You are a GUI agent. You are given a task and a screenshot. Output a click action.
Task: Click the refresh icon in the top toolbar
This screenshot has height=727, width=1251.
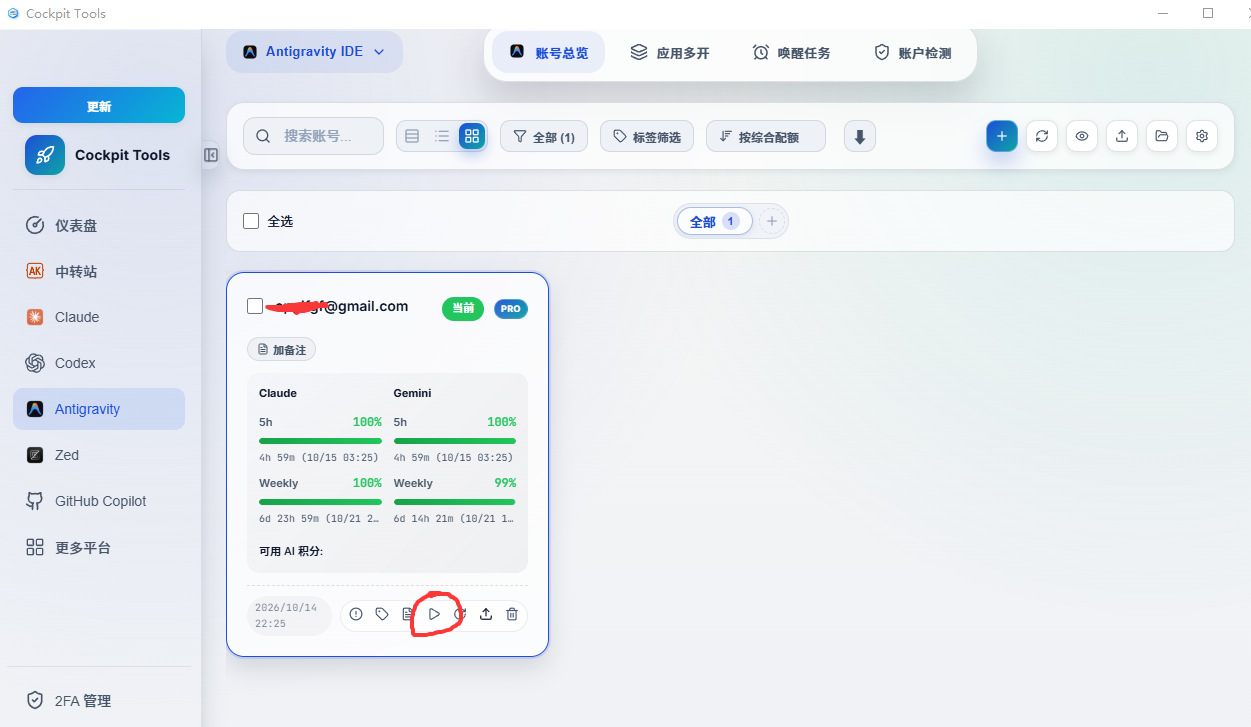1042,136
